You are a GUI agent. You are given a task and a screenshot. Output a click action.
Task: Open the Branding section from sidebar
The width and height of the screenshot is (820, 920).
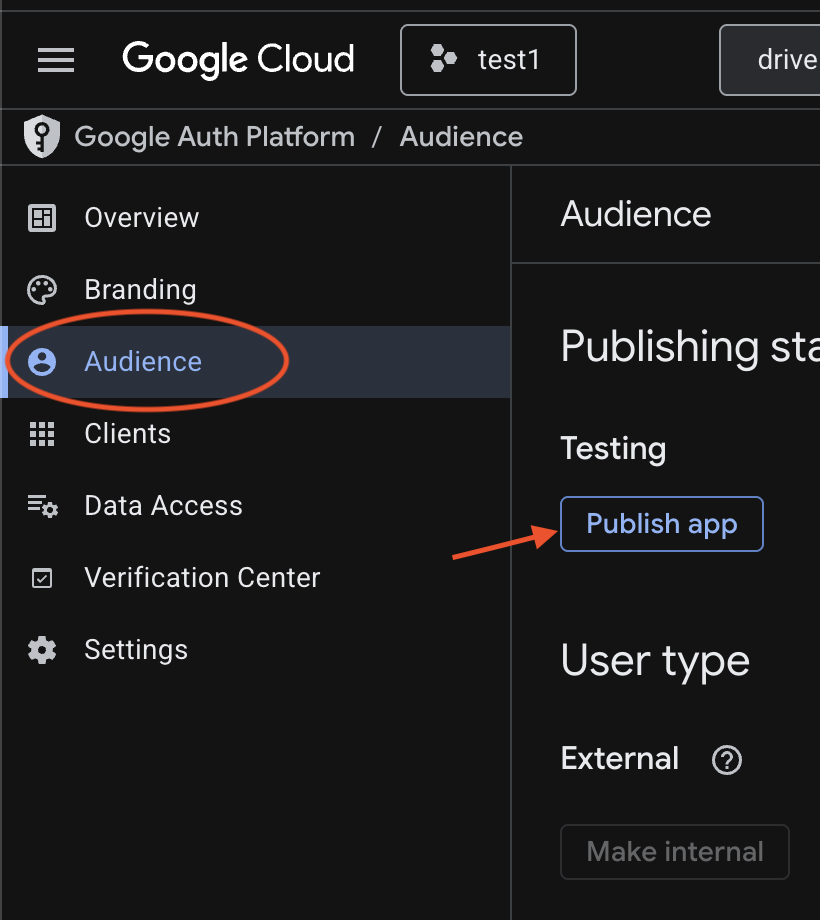click(x=140, y=289)
